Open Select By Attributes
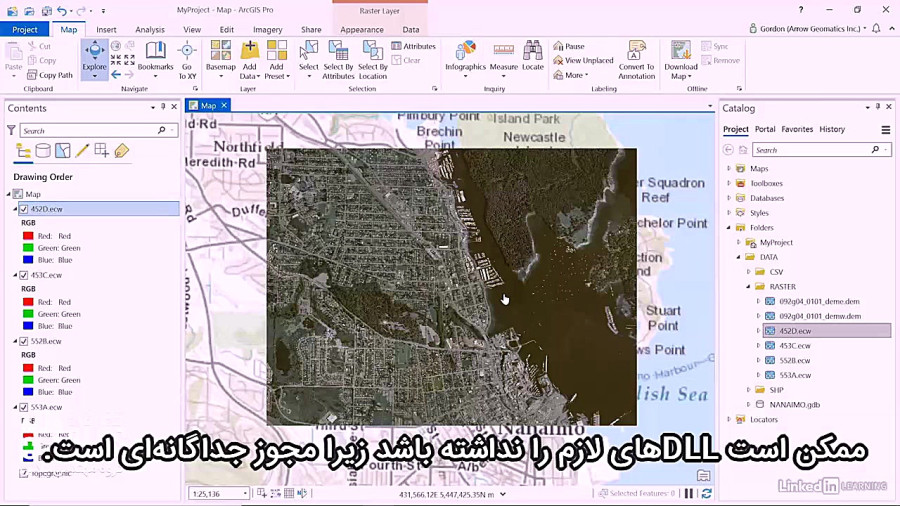 point(338,60)
